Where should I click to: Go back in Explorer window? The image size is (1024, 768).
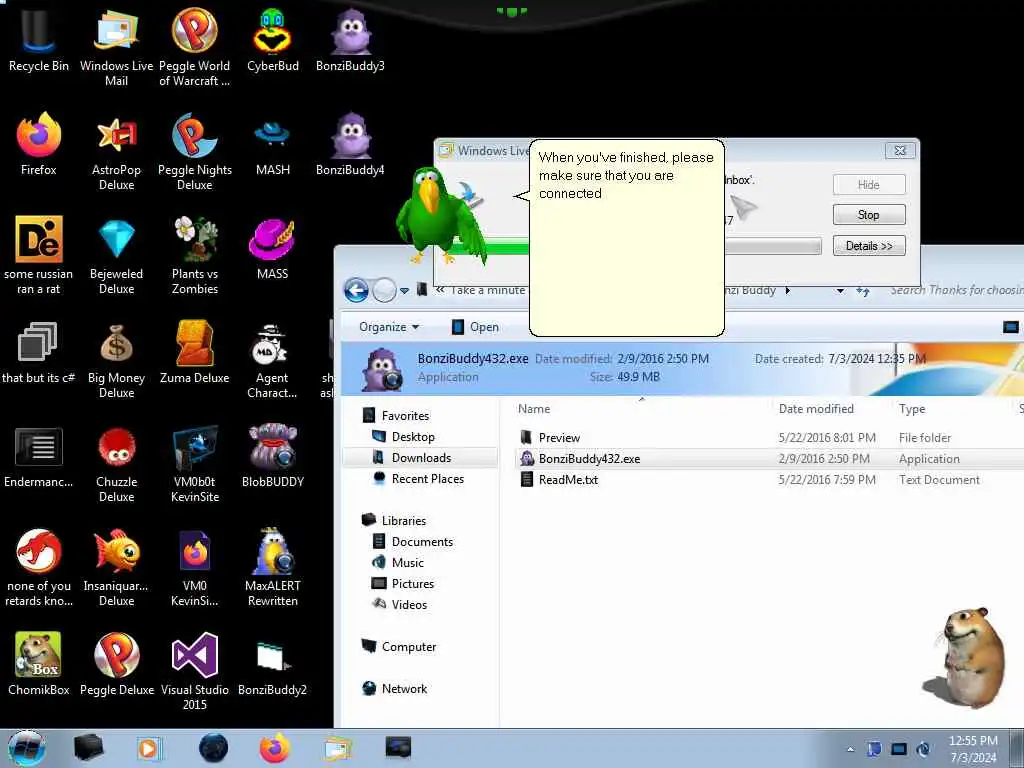point(357,290)
